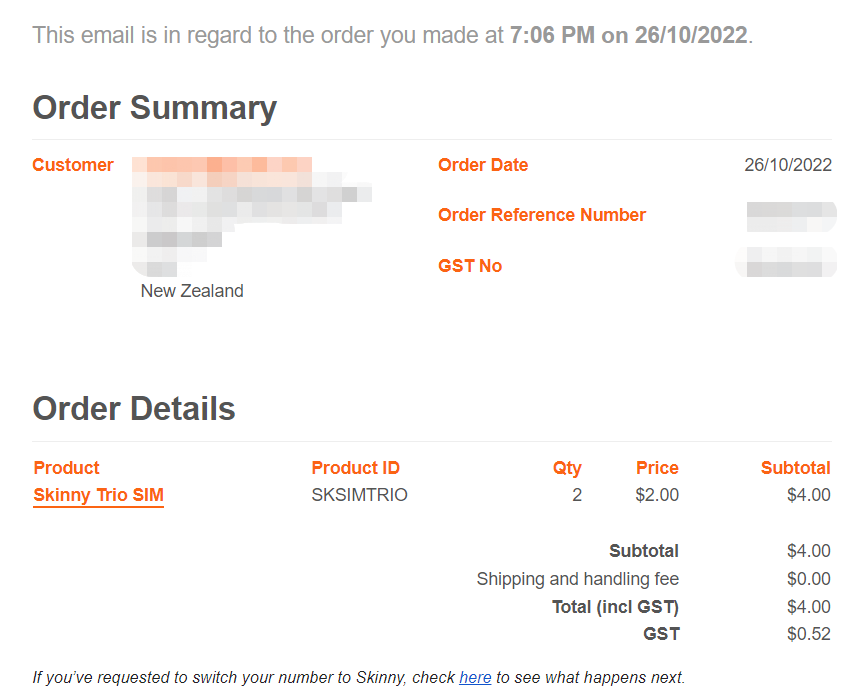This screenshot has height=698, width=863.
Task: Click the Order Details heading
Action: tap(134, 408)
